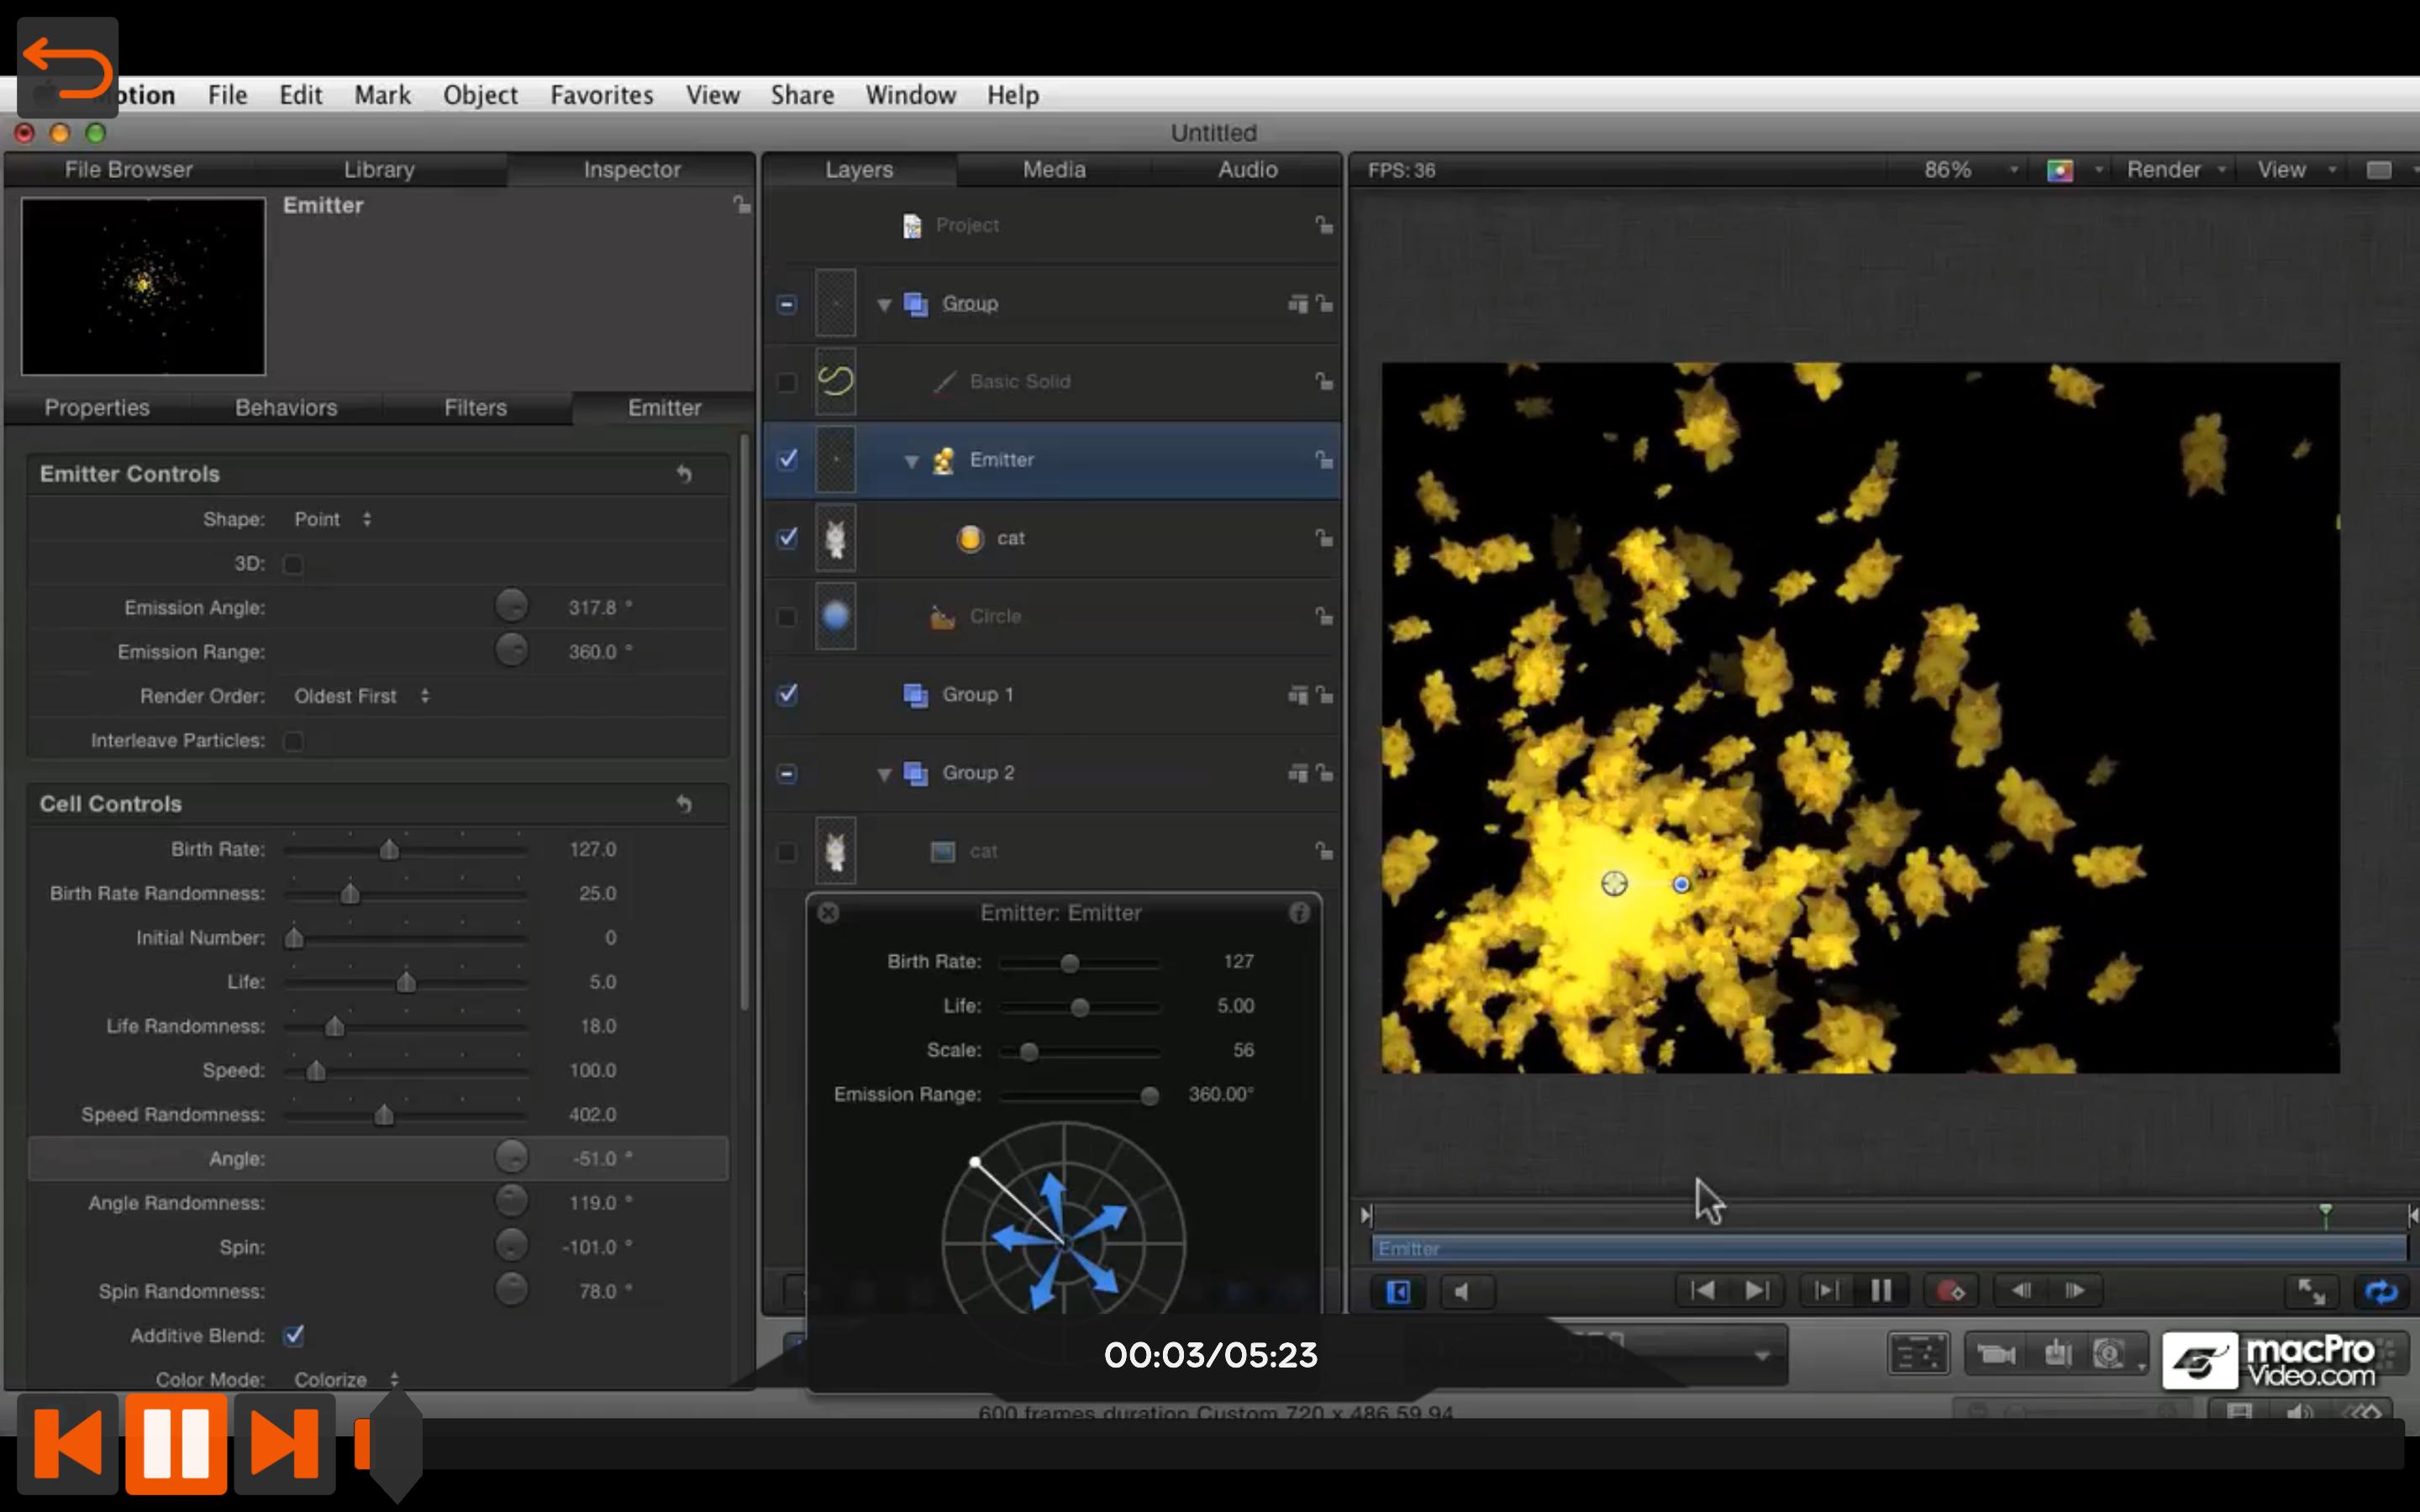Click the Birth Rate slider in Cell Controls
The height and width of the screenshot is (1512, 2420).
pyautogui.click(x=405, y=850)
